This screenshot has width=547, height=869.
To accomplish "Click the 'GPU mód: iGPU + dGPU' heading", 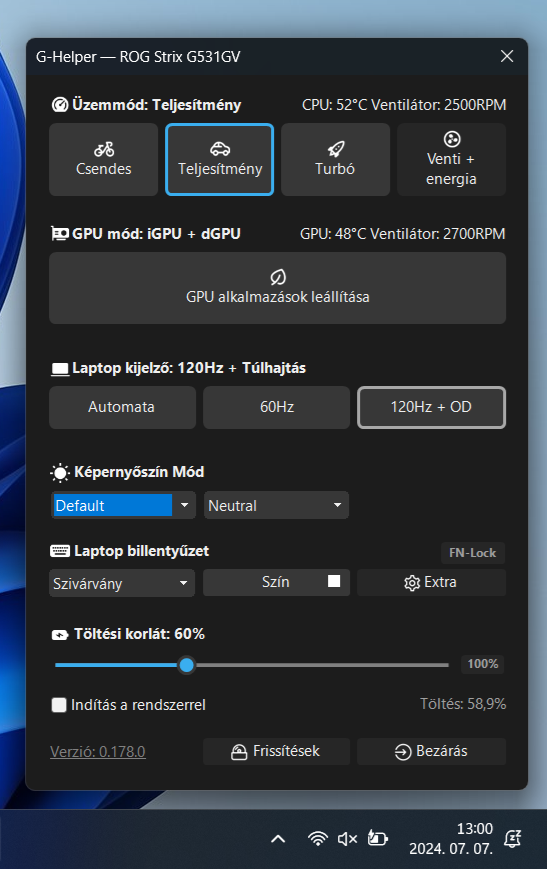I will [x=156, y=234].
